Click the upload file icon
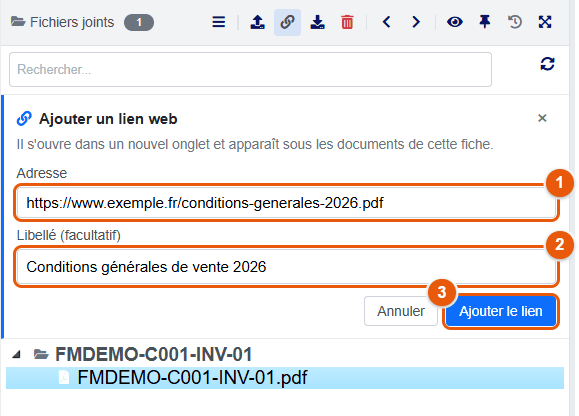Viewport: 579px width, 416px height. pyautogui.click(x=257, y=22)
